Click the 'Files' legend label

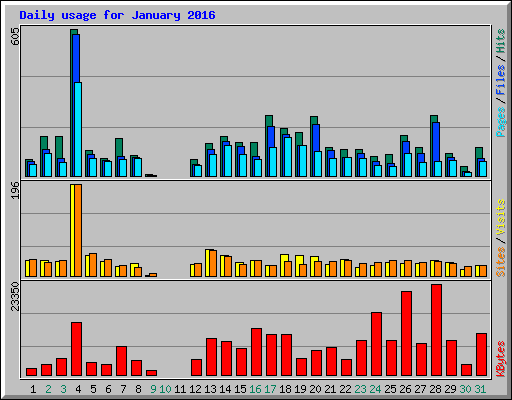click(500, 79)
